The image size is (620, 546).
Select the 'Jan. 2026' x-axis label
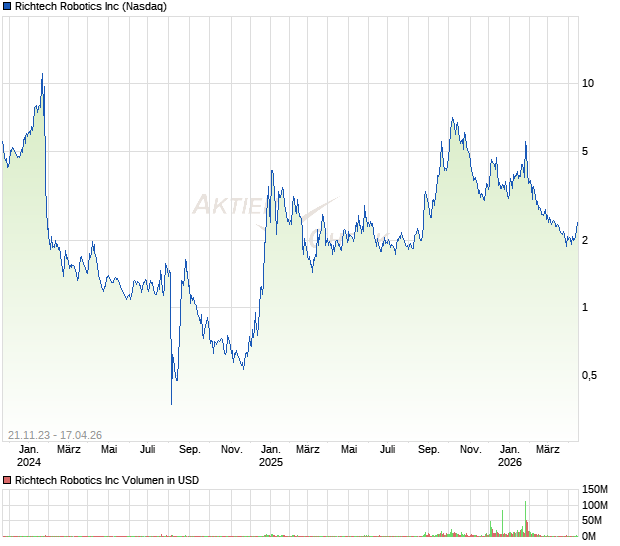pos(510,456)
